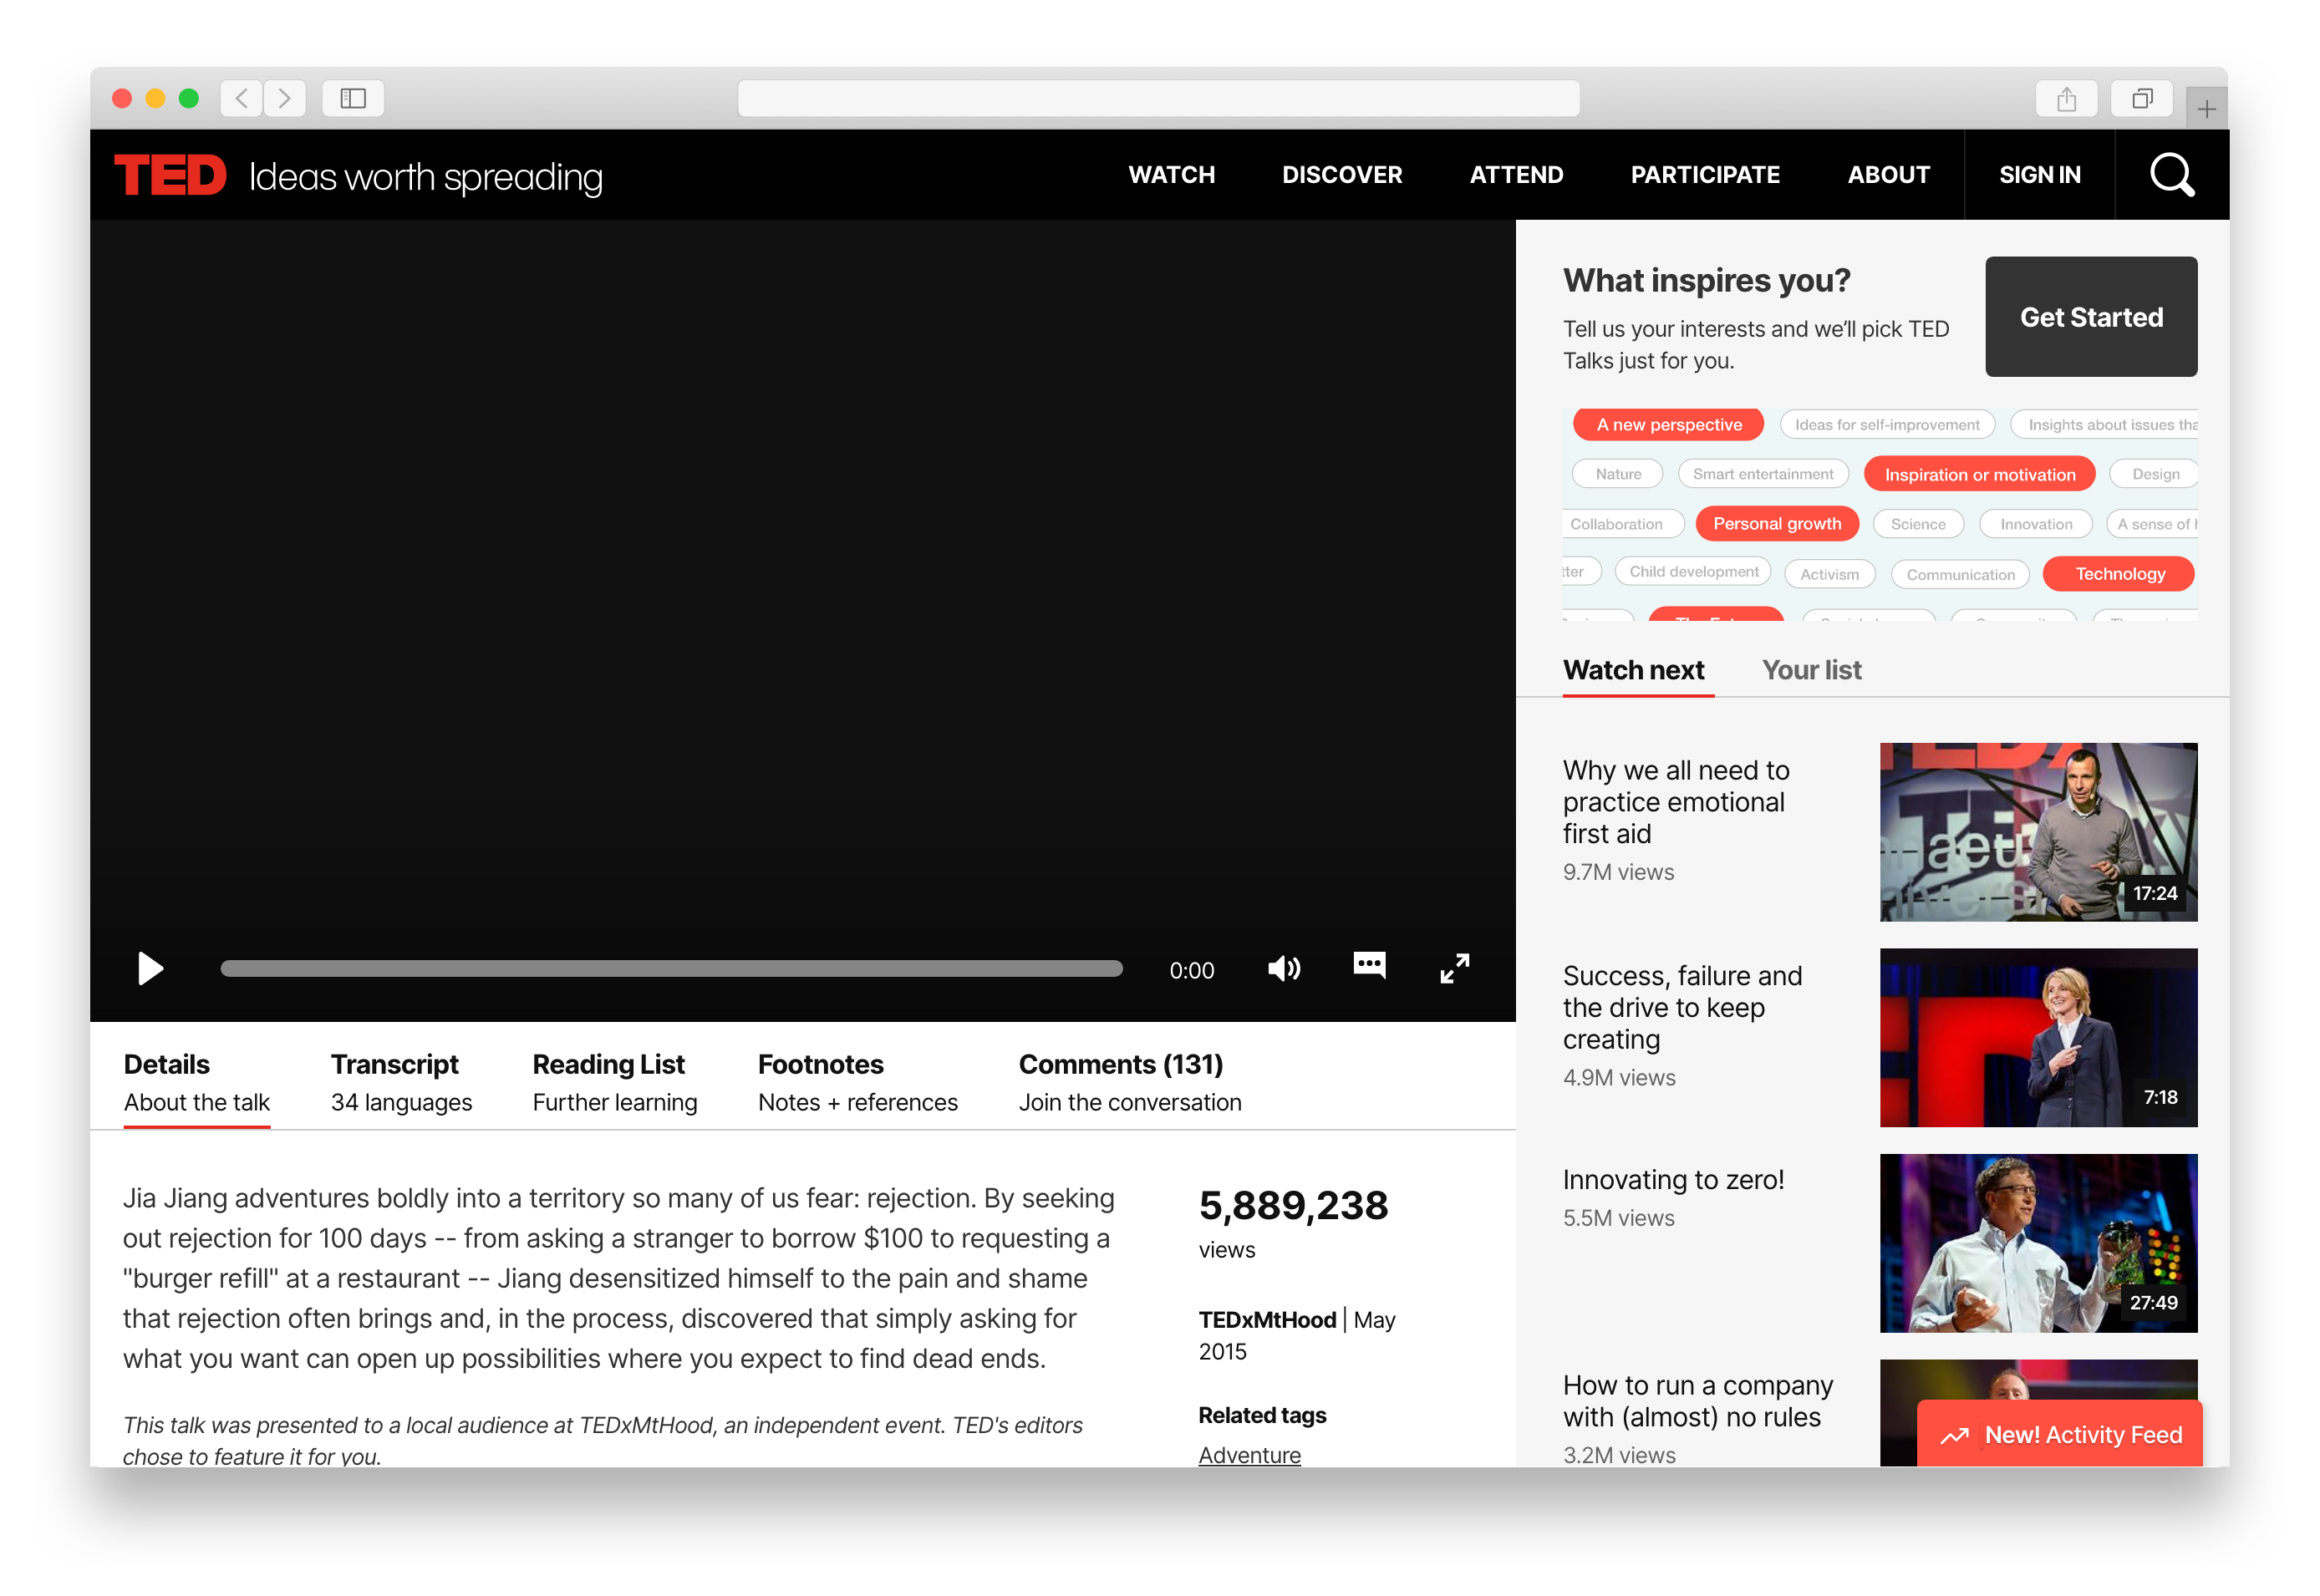Open the search magnifier icon
Screen dimensions: 2320x1596
coord(2171,175)
